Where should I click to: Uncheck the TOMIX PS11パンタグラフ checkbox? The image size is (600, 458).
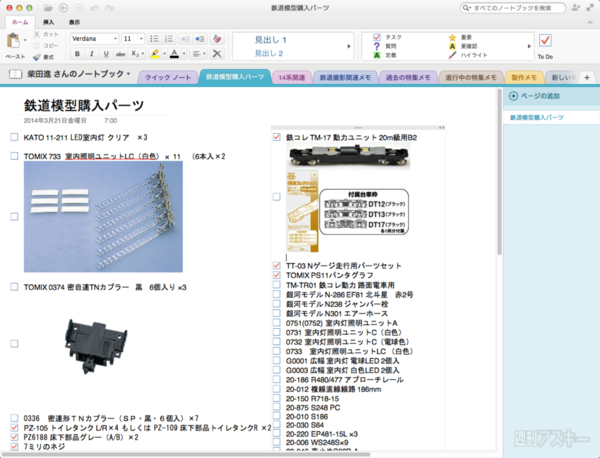(276, 275)
